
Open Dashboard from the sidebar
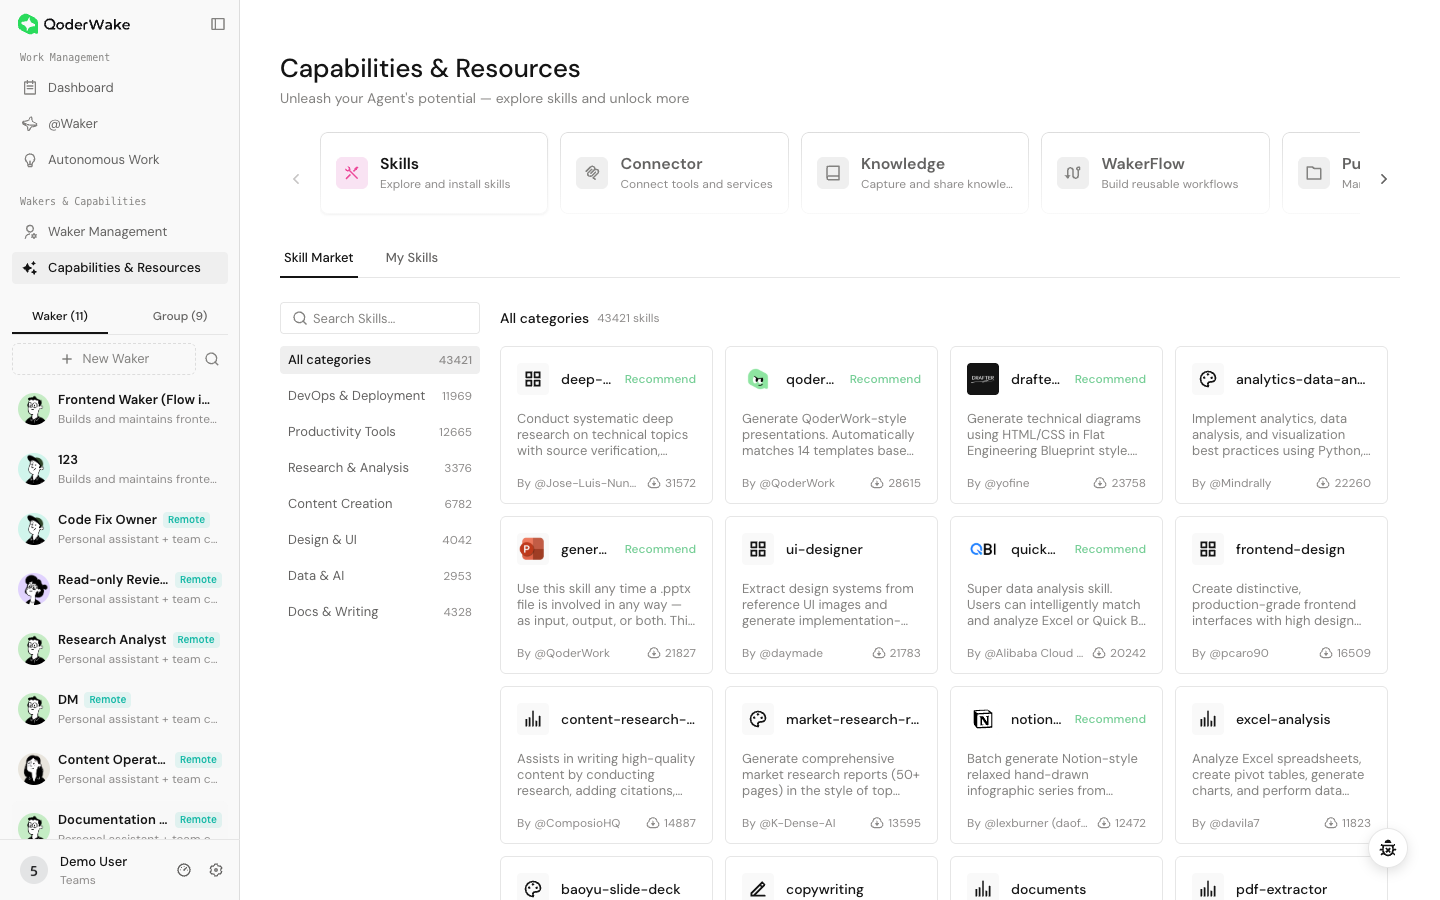[120, 88]
